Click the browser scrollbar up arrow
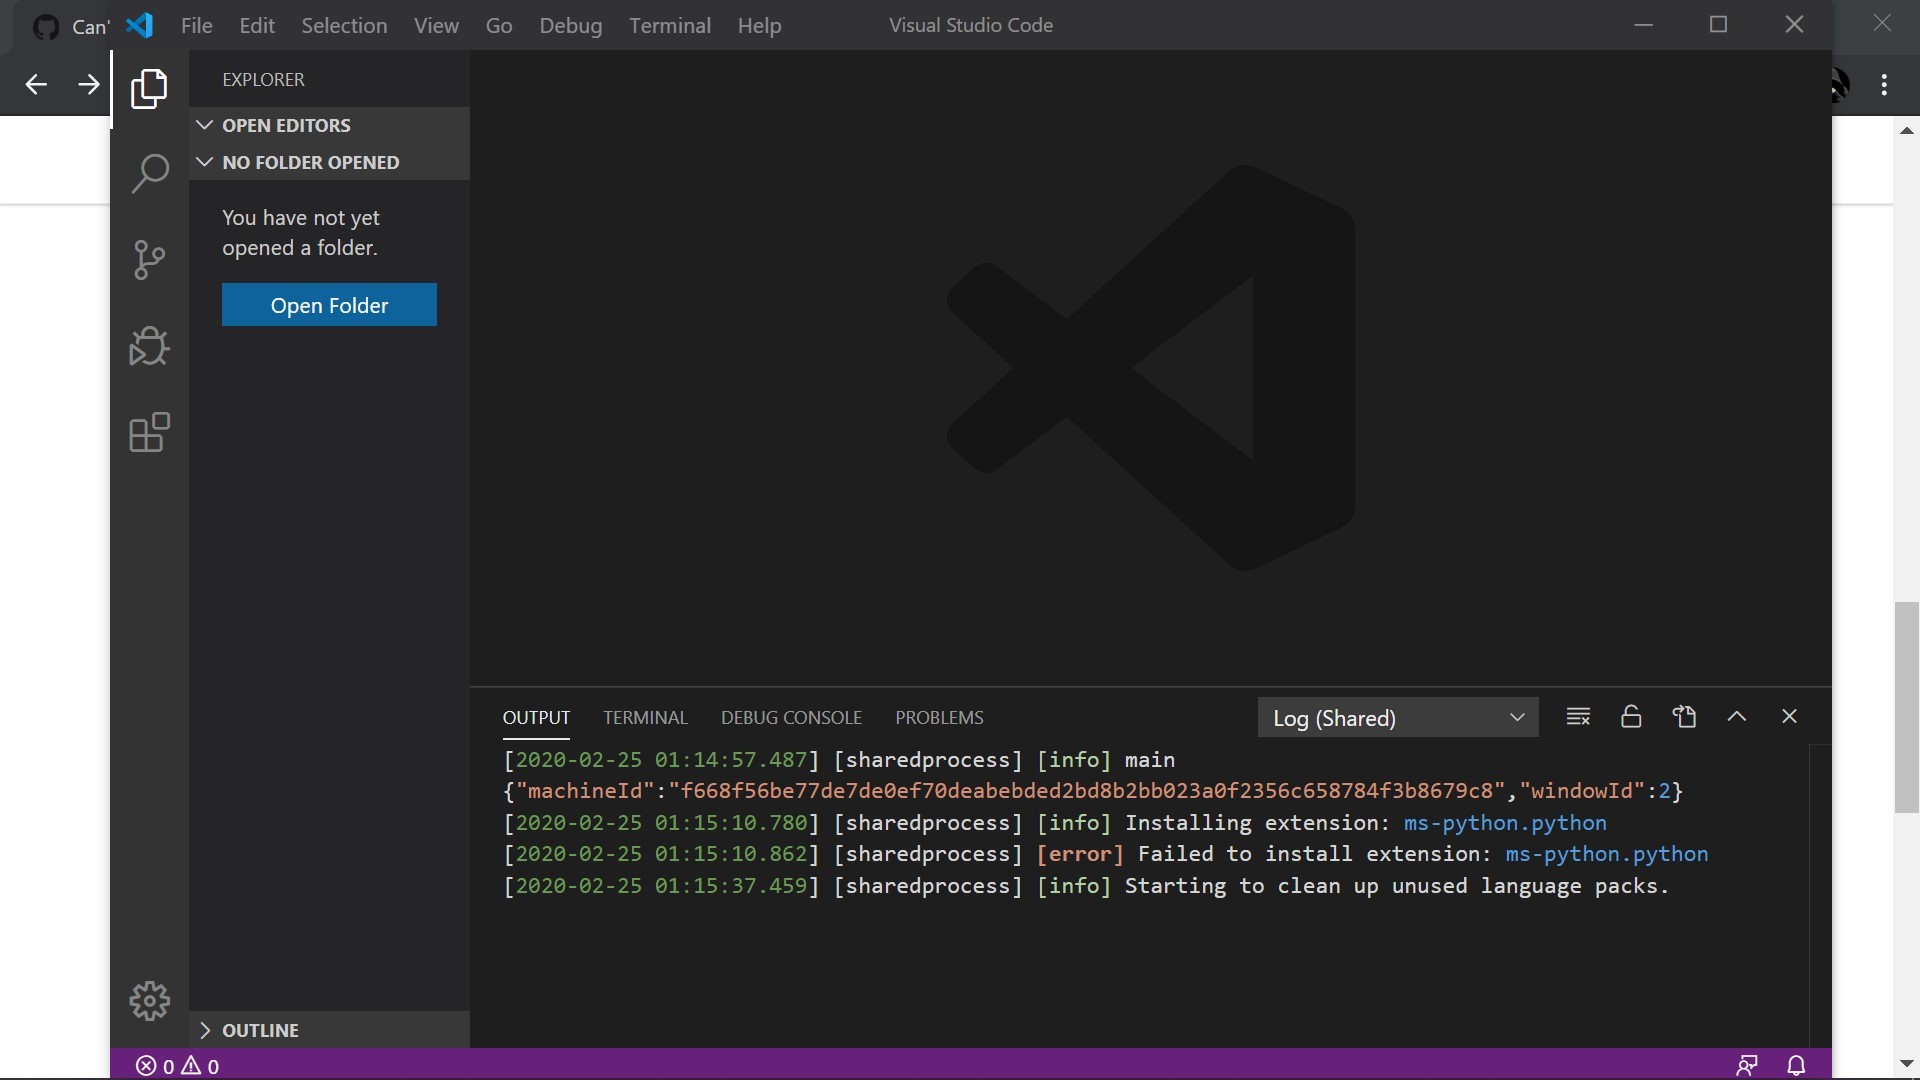 (1906, 131)
